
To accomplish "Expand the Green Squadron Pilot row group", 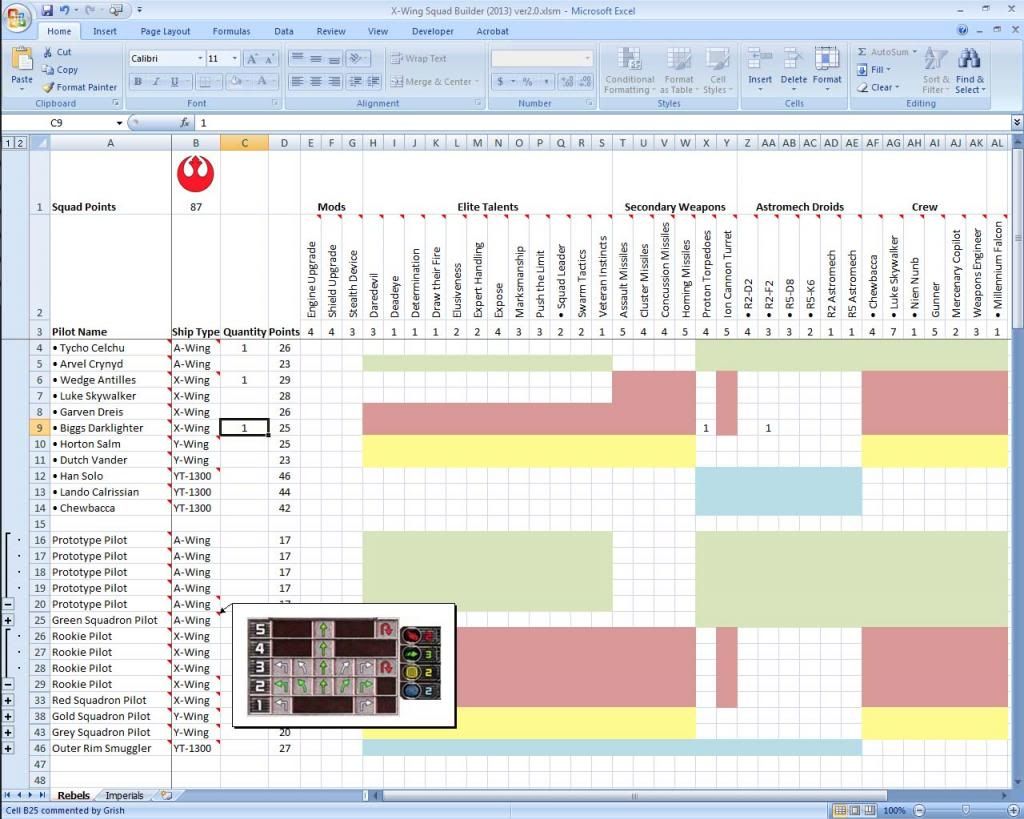I will 8,620.
